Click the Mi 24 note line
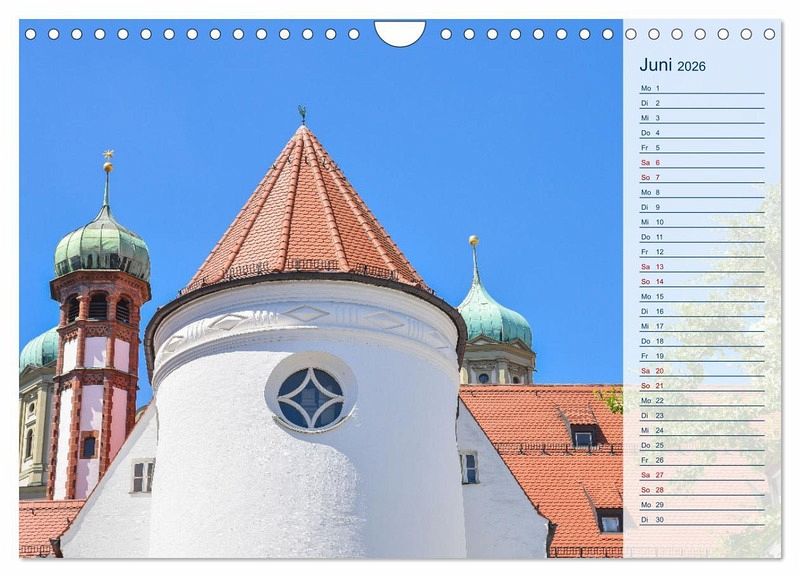 coord(701,430)
